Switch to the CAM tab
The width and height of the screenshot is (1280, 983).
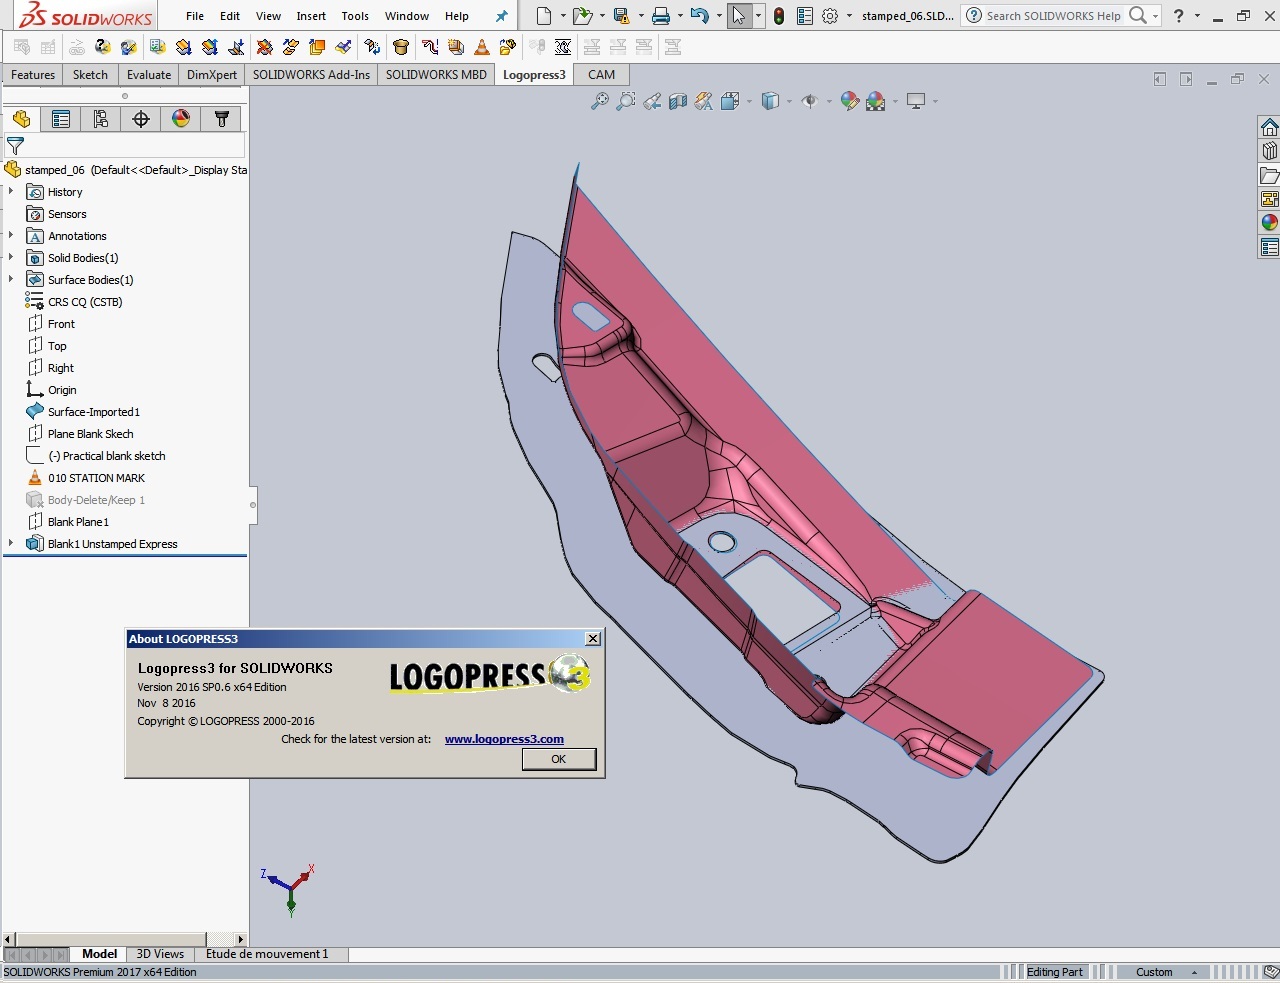602,75
